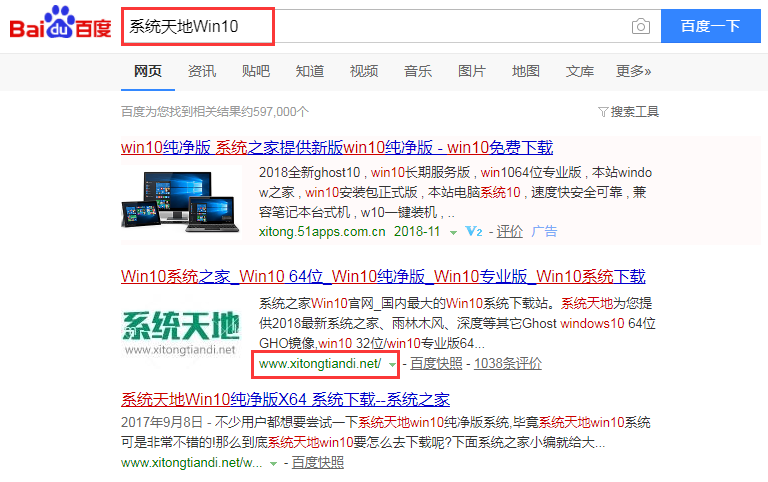Expand arrow beside third result's URL
This screenshot has width=768, height=482.
pos(274,463)
